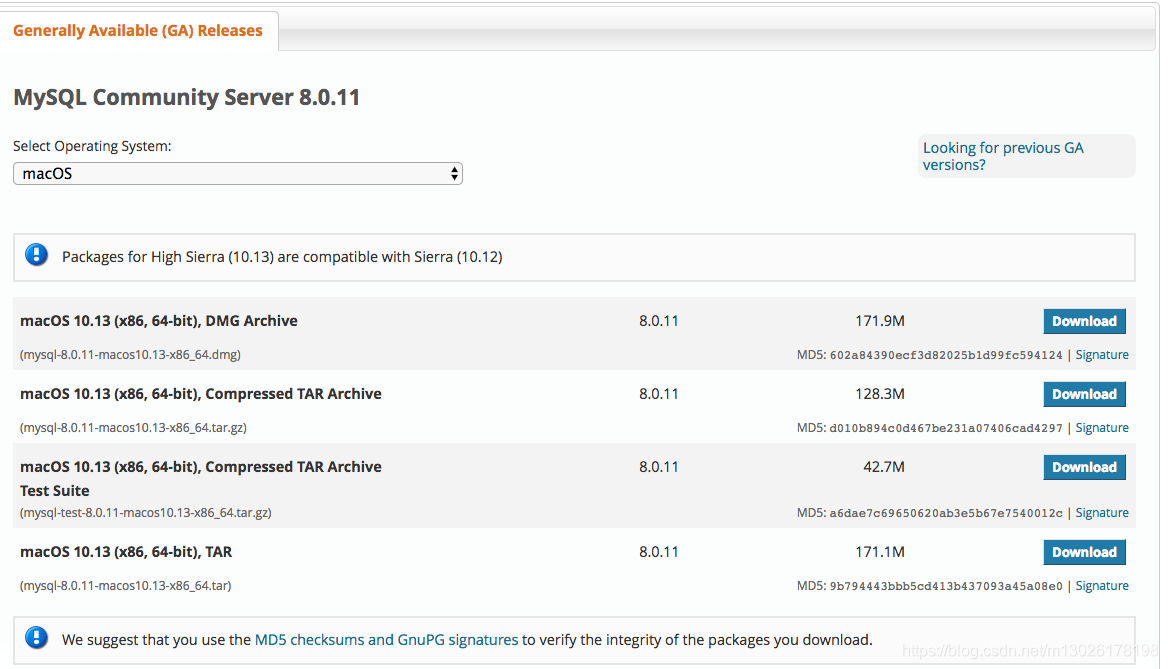The image size is (1168, 669).
Task: Download the 171.1M TAR package
Action: pyautogui.click(x=1084, y=552)
